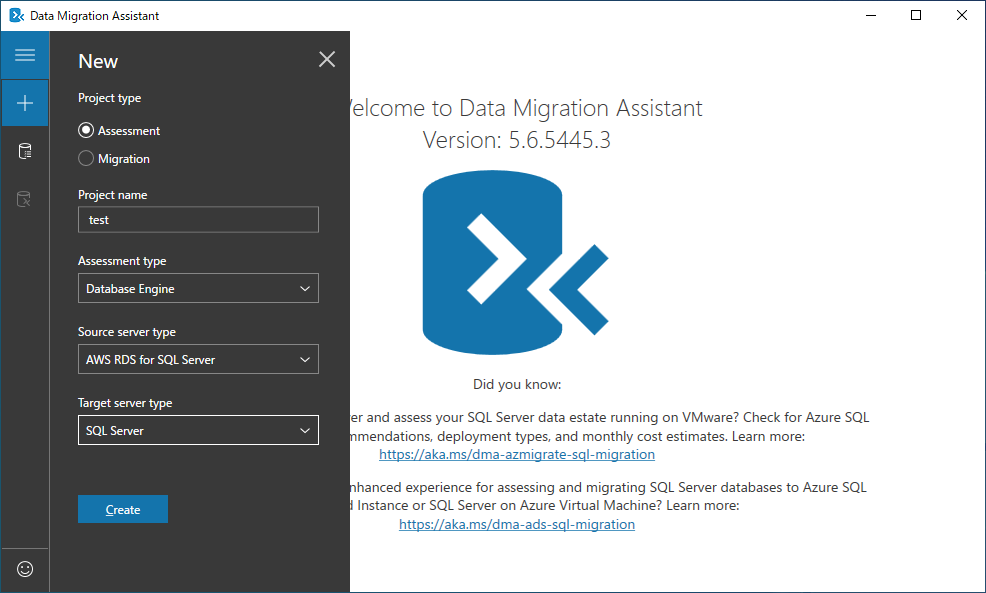This screenshot has width=986, height=593.
Task: Open the Assessment type dropdown
Action: coord(198,288)
